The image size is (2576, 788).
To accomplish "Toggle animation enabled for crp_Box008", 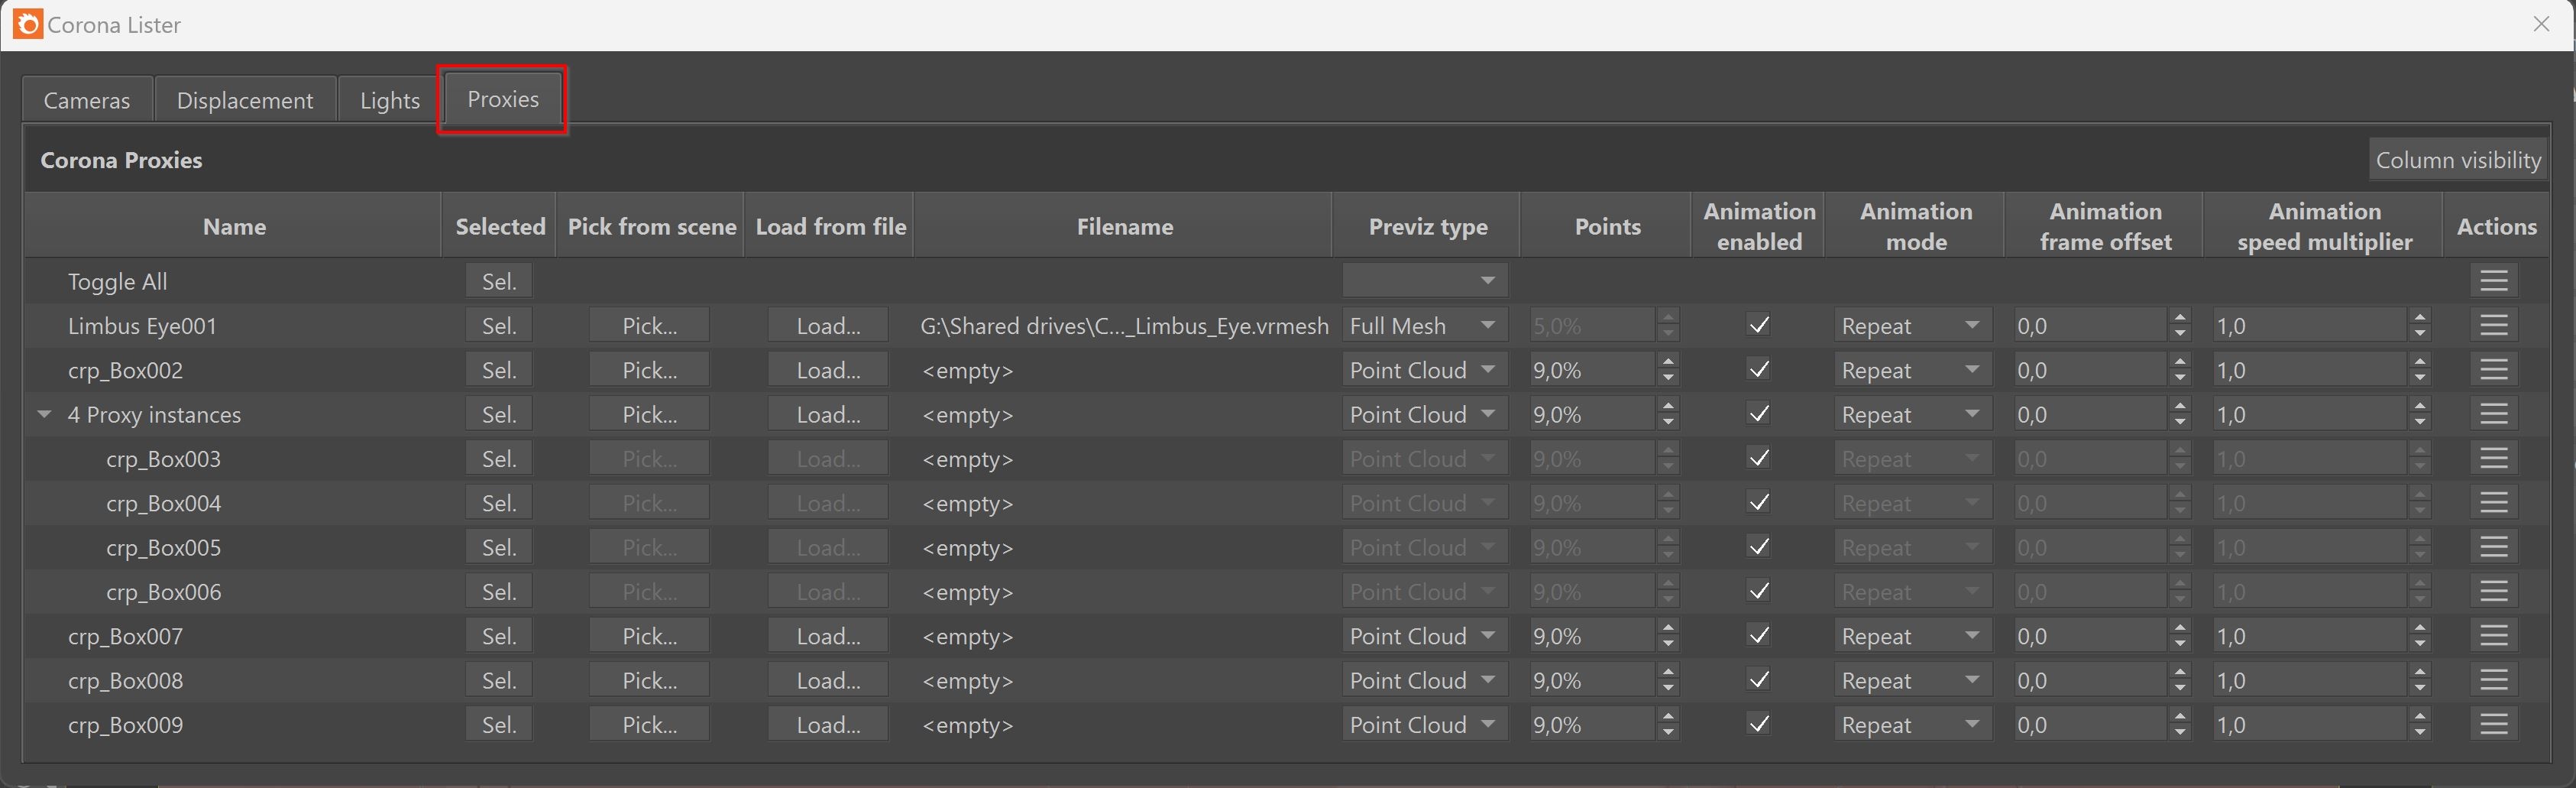I will [x=1758, y=680].
